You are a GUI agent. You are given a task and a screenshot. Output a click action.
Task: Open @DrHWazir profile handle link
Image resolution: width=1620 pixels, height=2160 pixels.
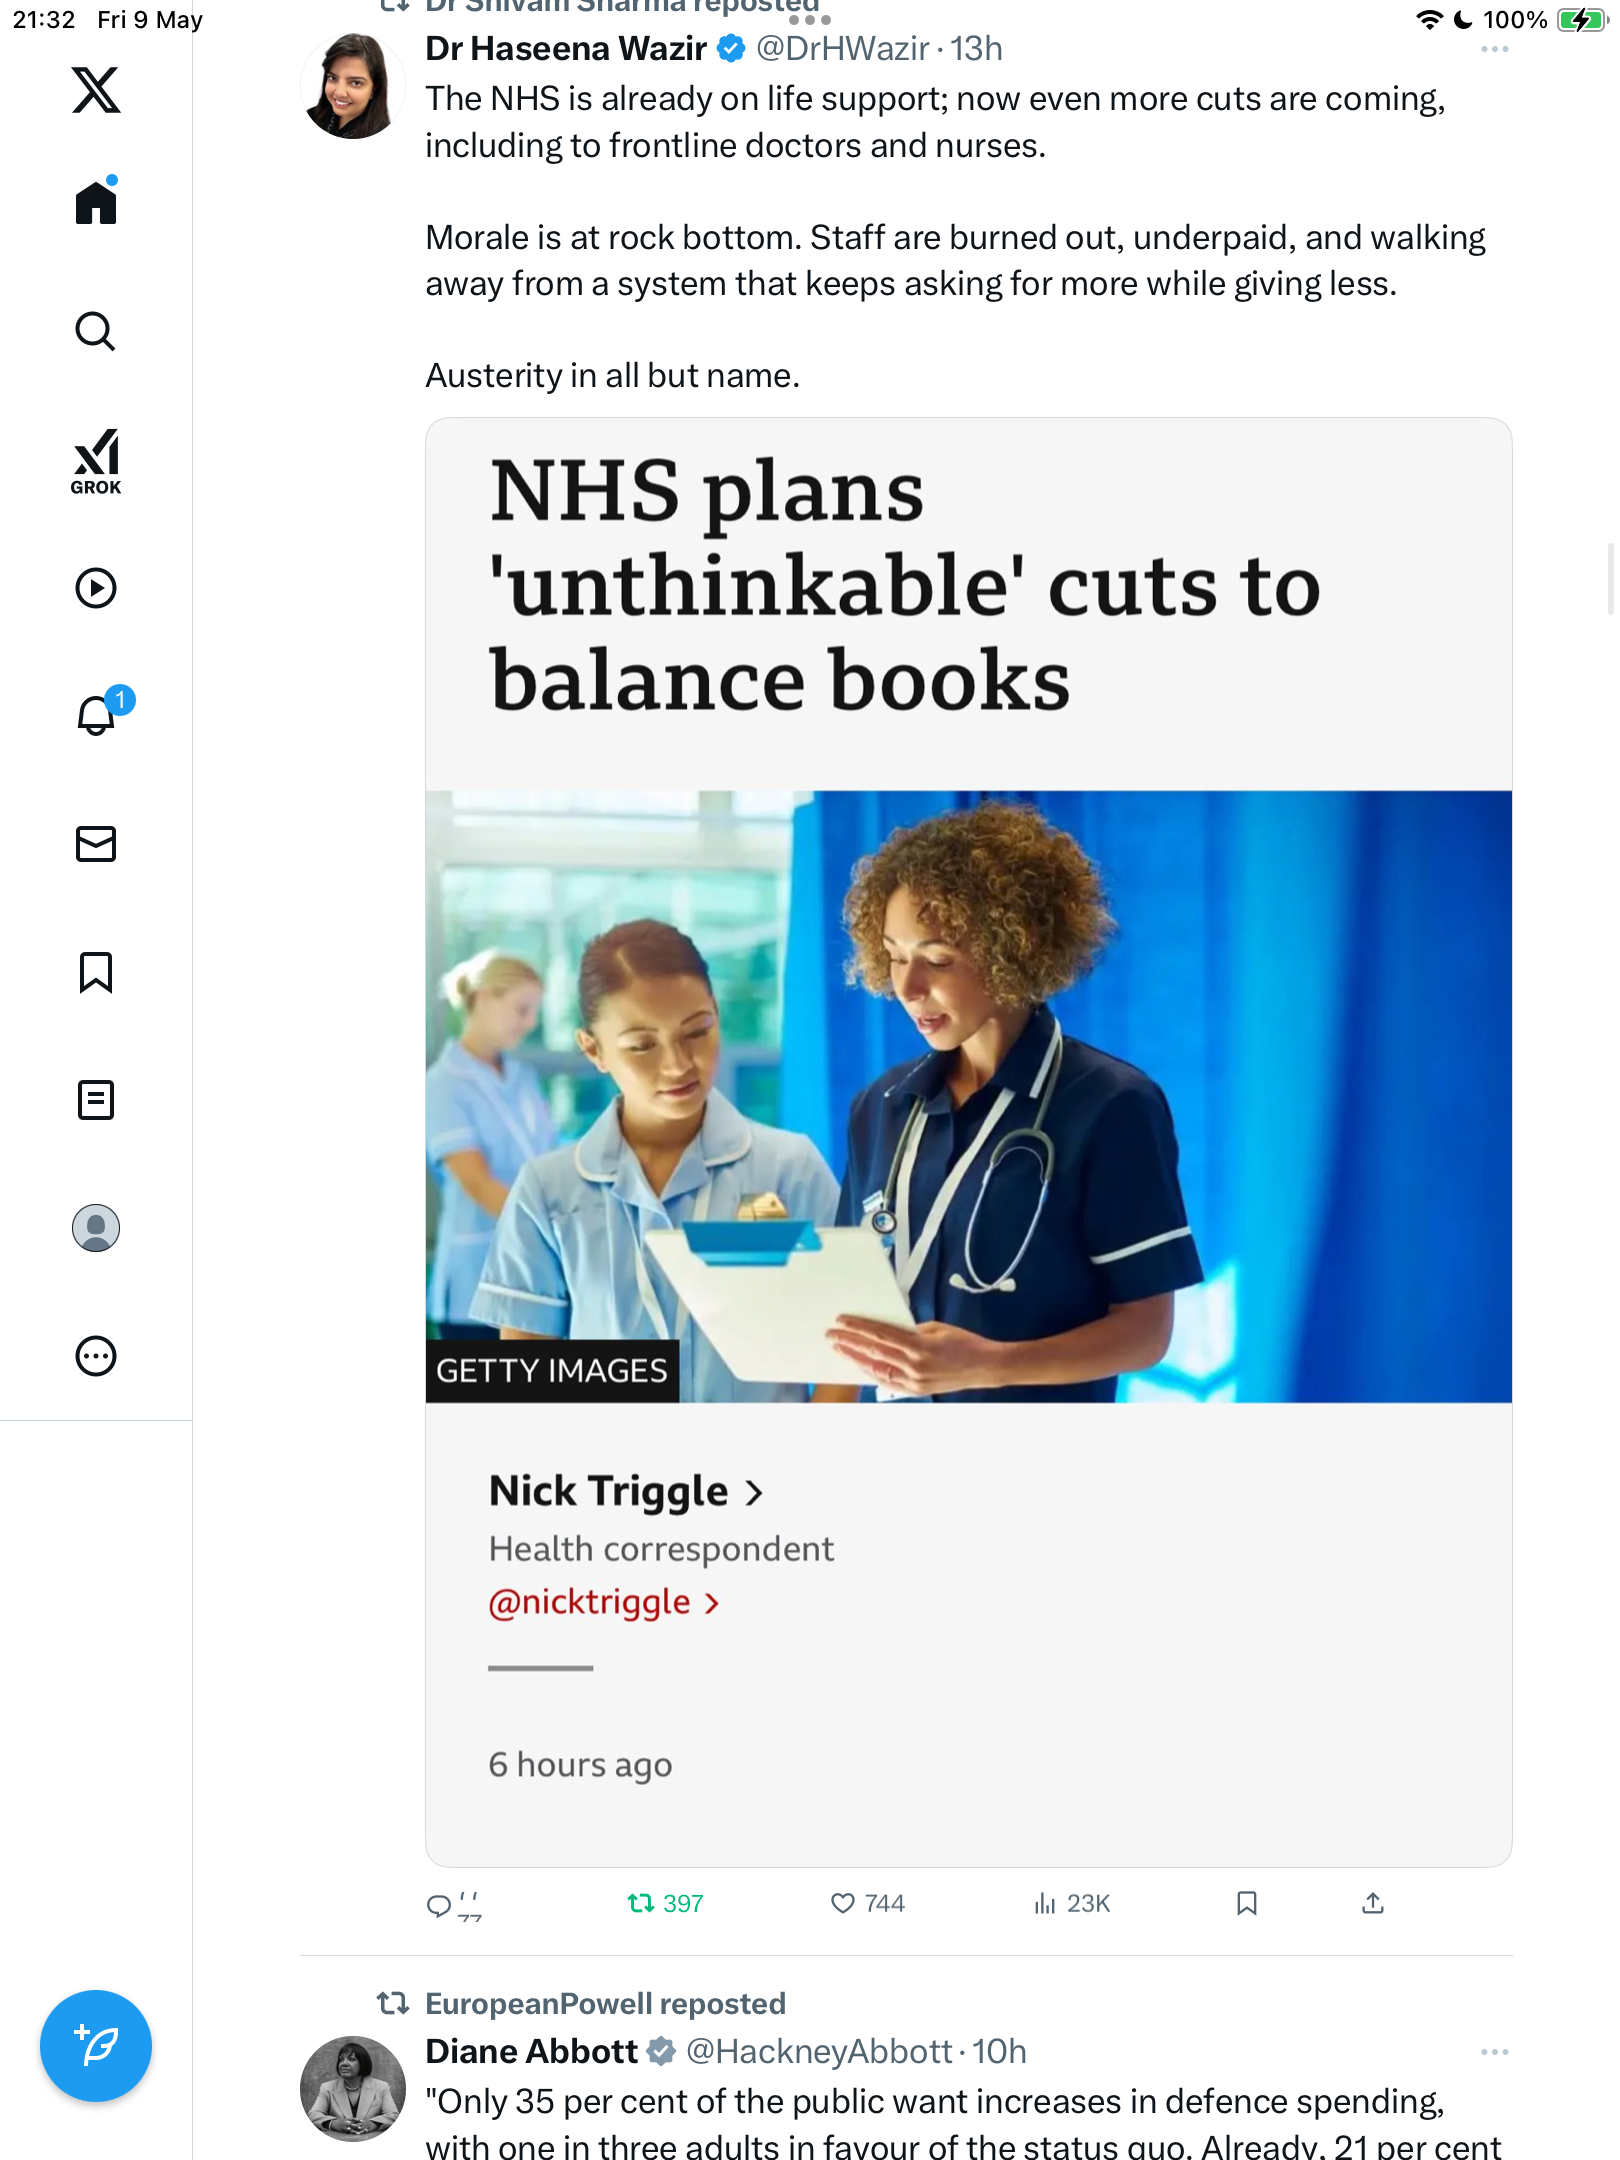click(843, 49)
